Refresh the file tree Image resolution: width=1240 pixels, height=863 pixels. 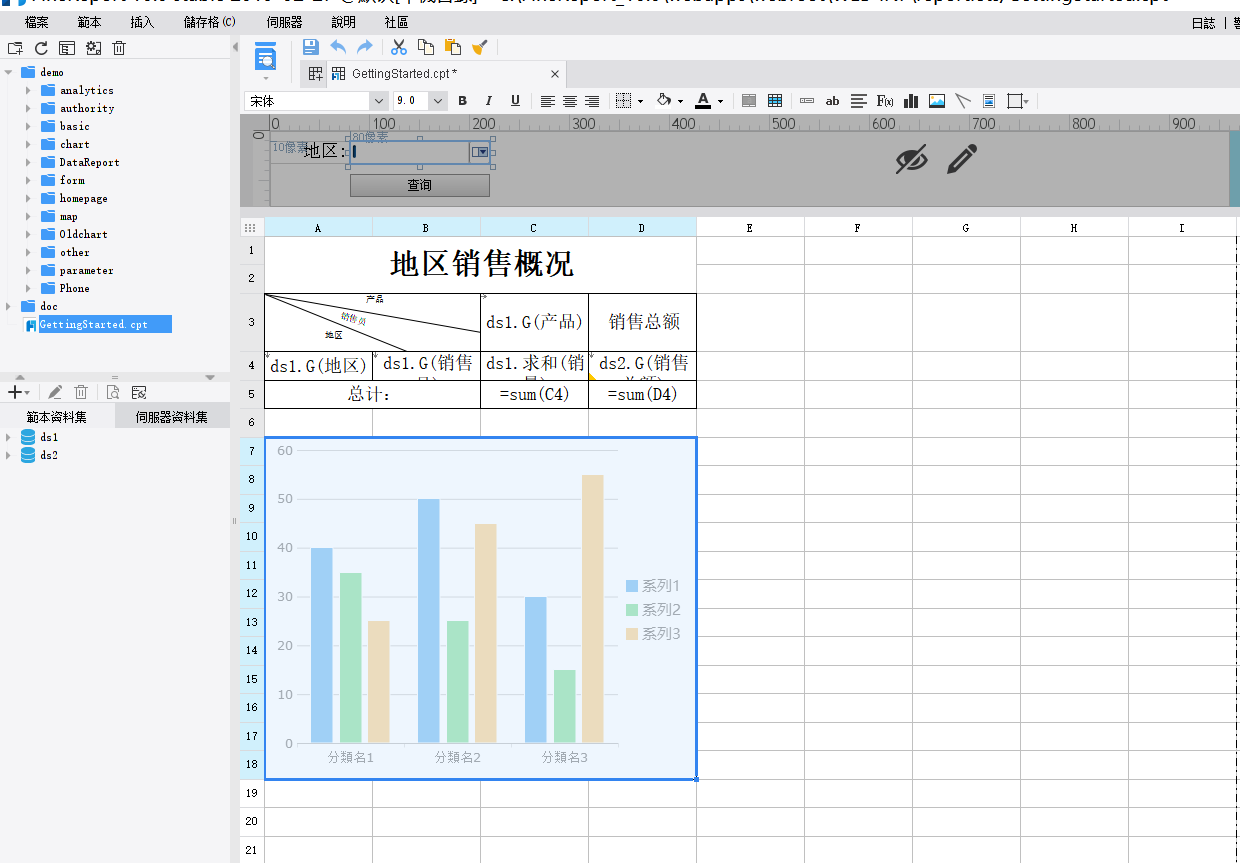tap(41, 48)
